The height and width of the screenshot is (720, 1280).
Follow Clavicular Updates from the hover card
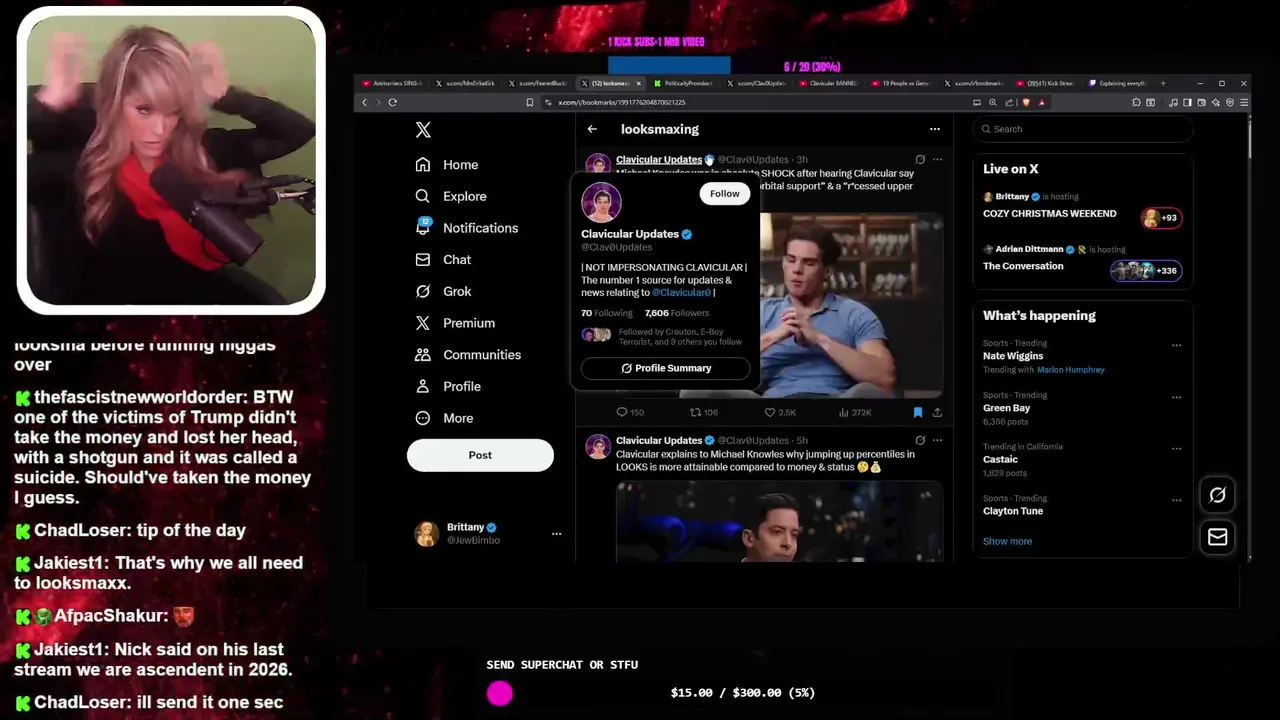point(724,194)
